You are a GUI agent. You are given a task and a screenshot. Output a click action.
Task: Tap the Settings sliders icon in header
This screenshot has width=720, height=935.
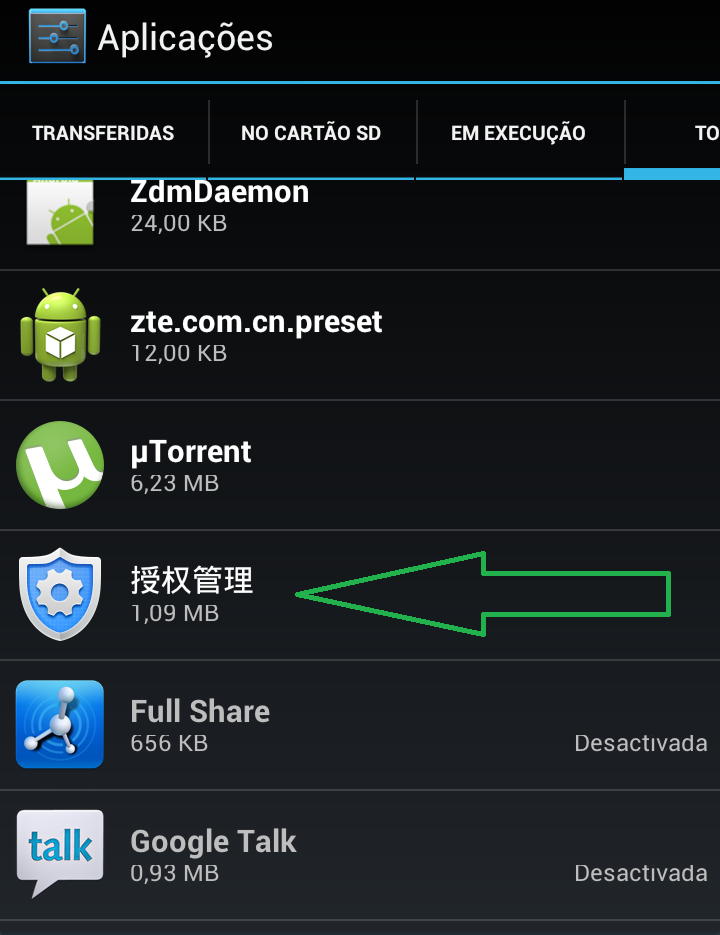(x=57, y=36)
